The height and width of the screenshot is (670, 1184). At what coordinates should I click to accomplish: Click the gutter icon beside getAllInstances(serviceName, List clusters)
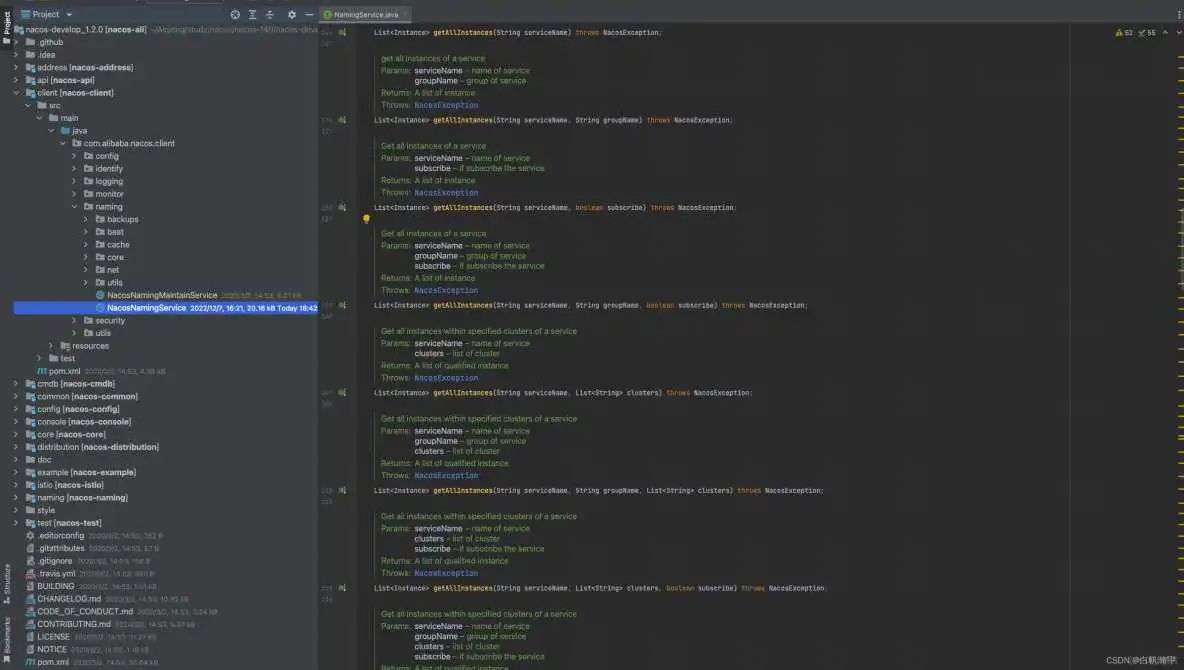point(342,393)
